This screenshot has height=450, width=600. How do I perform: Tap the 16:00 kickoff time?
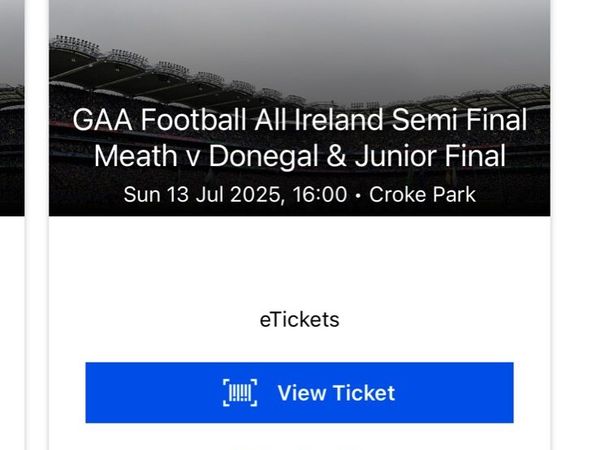point(320,194)
